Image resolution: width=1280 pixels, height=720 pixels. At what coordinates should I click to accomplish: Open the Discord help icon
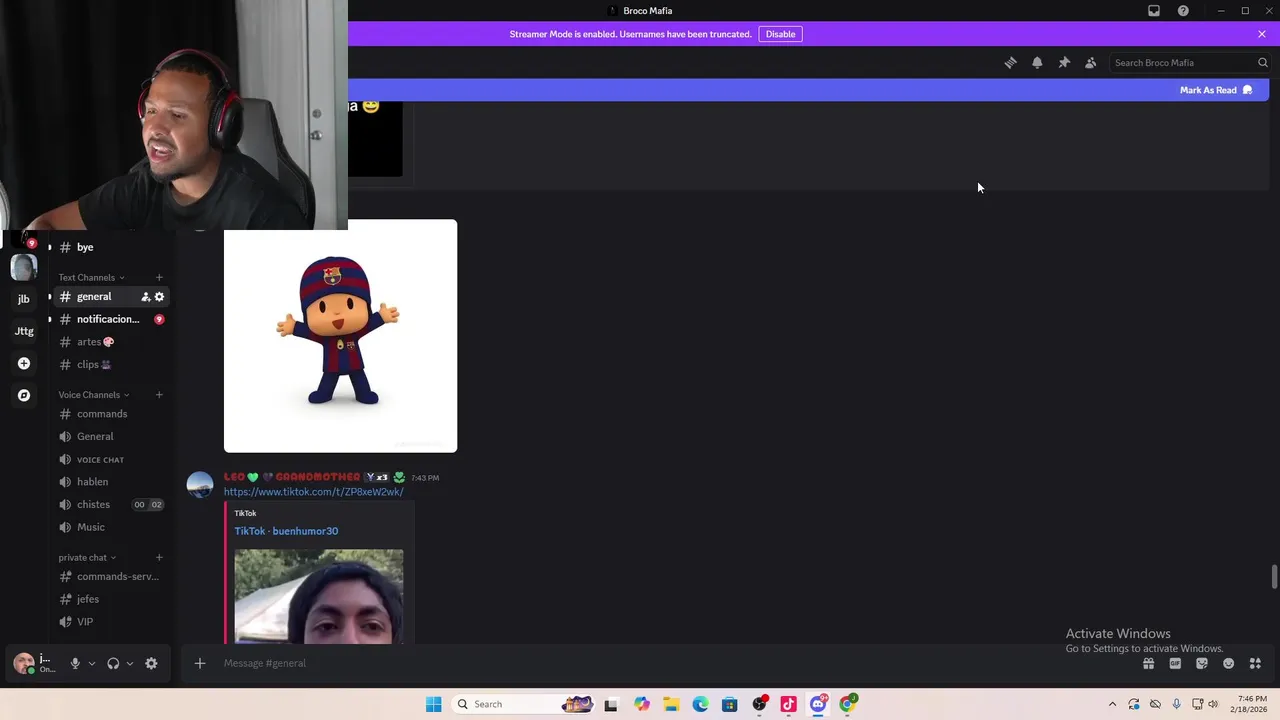pos(1183,11)
